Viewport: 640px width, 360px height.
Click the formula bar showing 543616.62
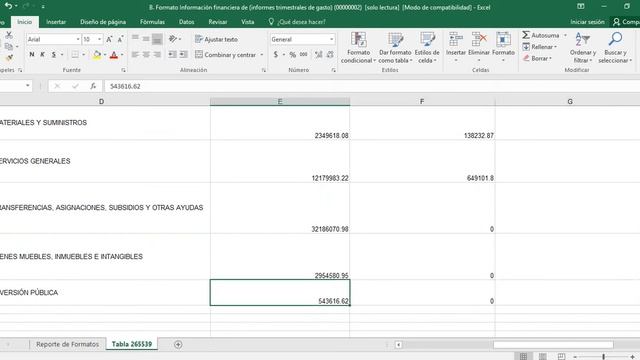pyautogui.click(x=371, y=86)
